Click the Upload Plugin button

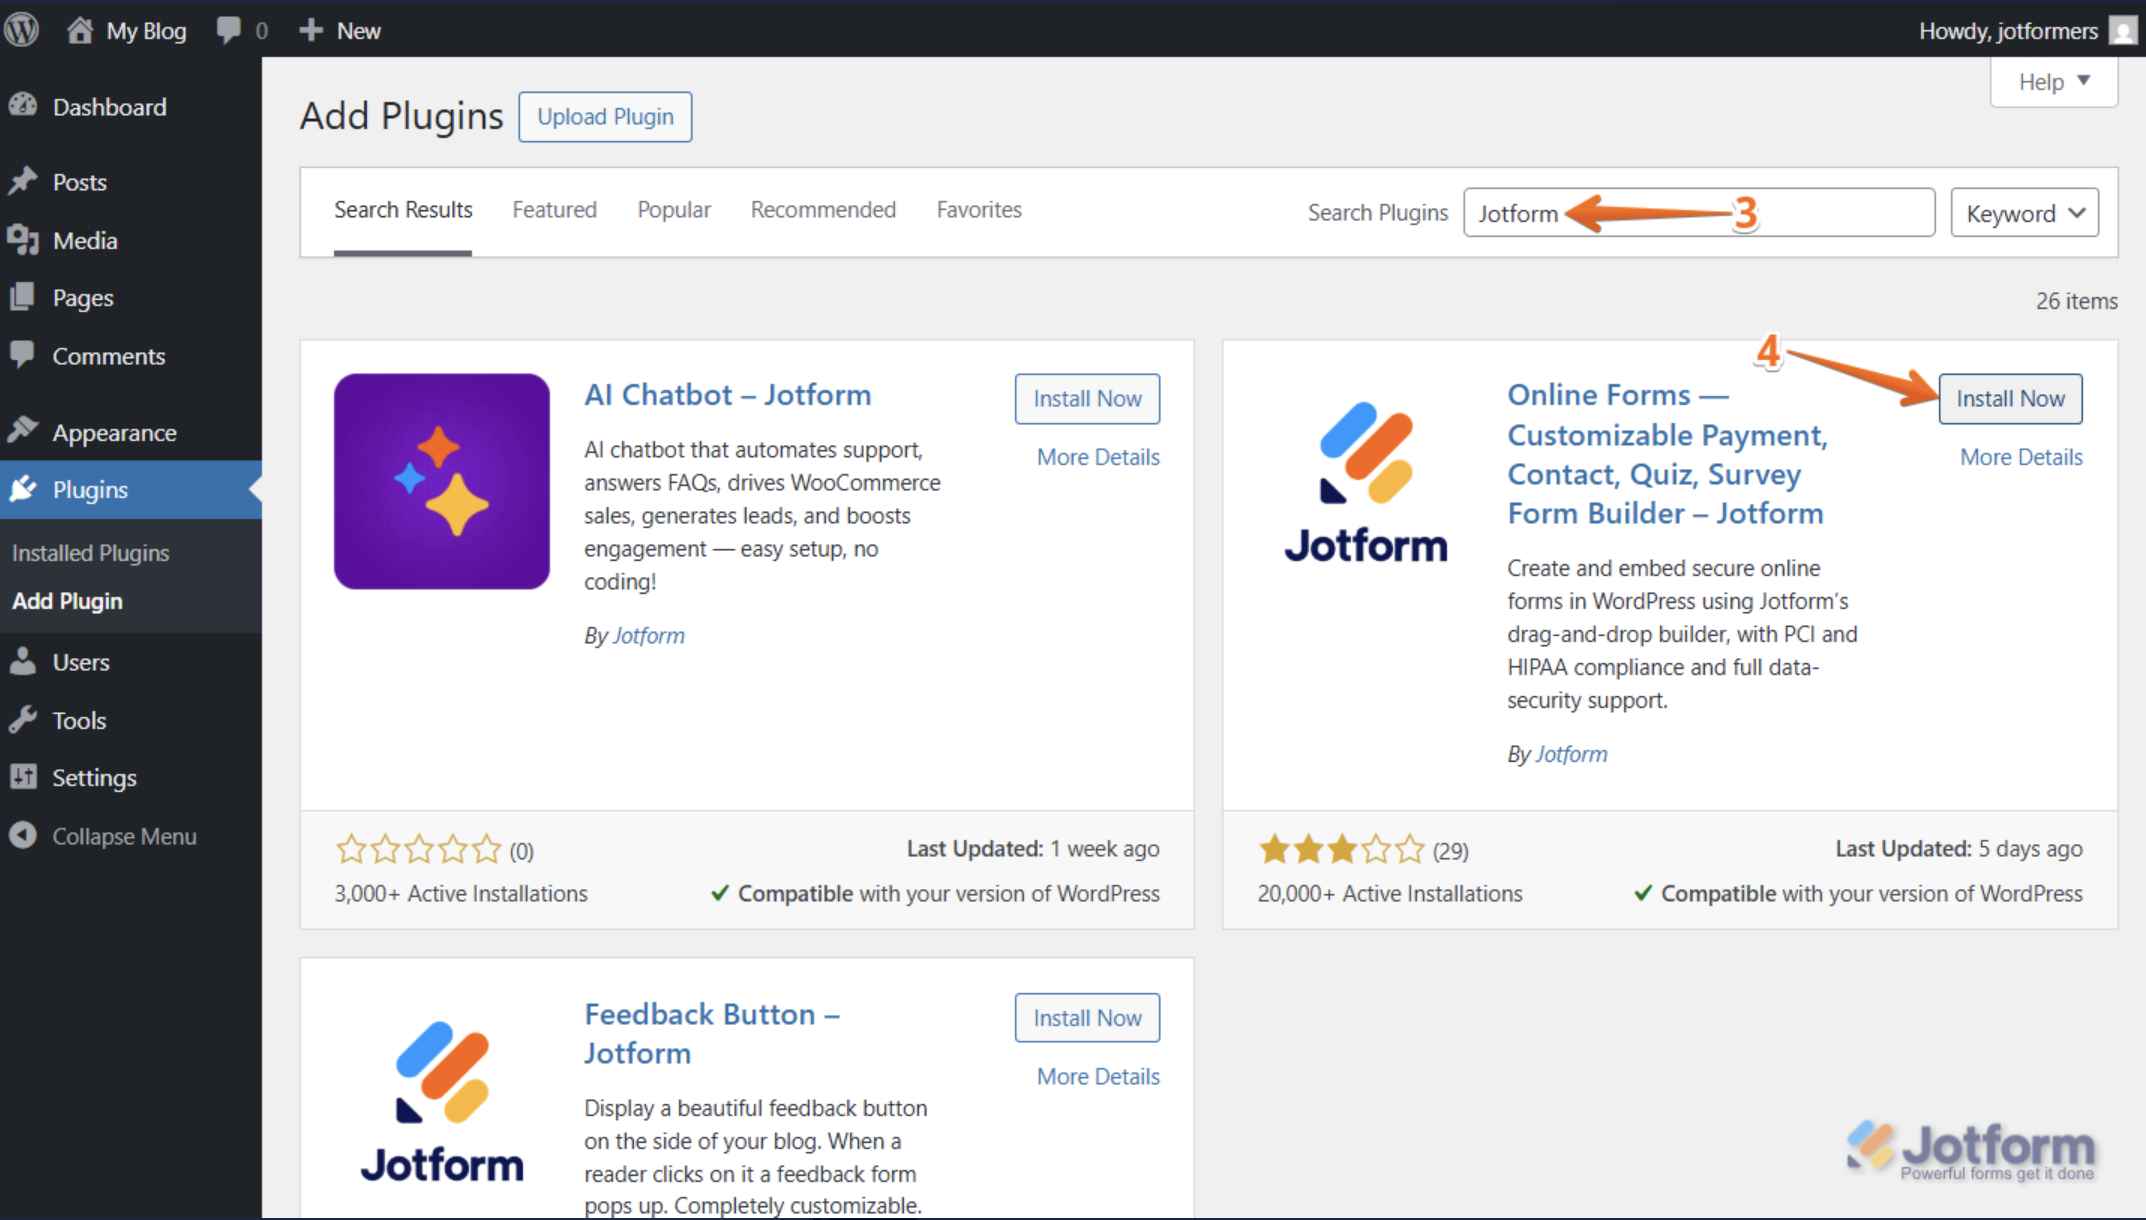click(604, 116)
